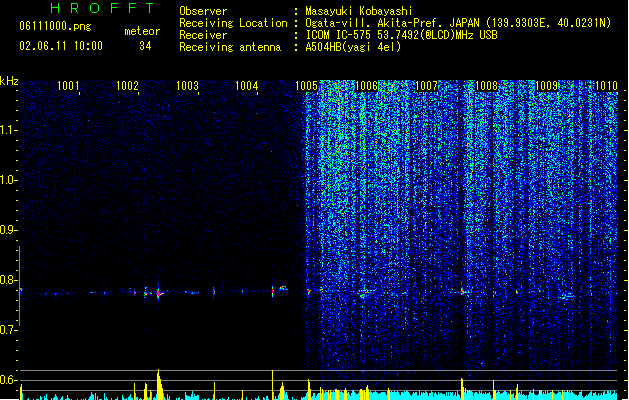Select observer name Masayuki Kobayashi
The width and height of the screenshot is (629, 400).
click(359, 11)
